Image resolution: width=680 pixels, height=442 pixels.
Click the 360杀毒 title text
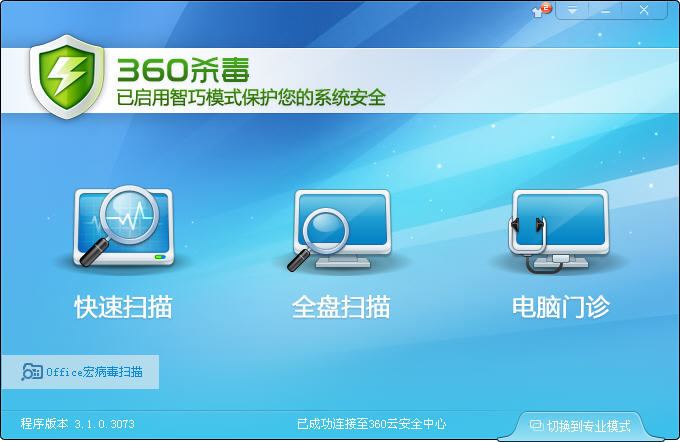pyautogui.click(x=183, y=70)
